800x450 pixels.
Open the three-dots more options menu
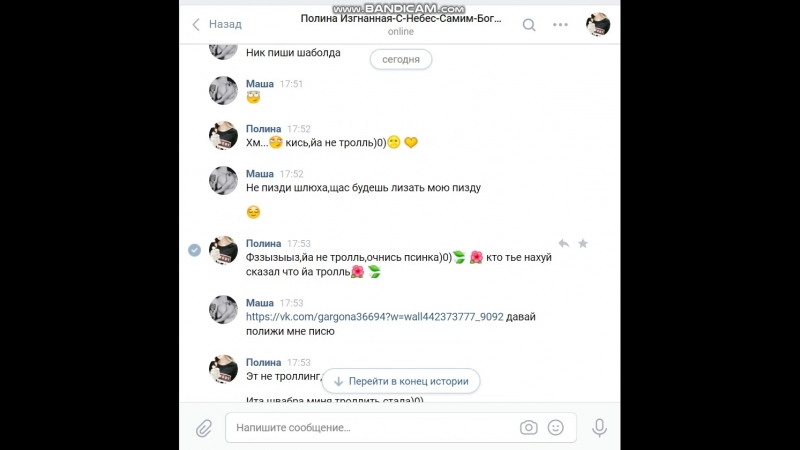(560, 24)
